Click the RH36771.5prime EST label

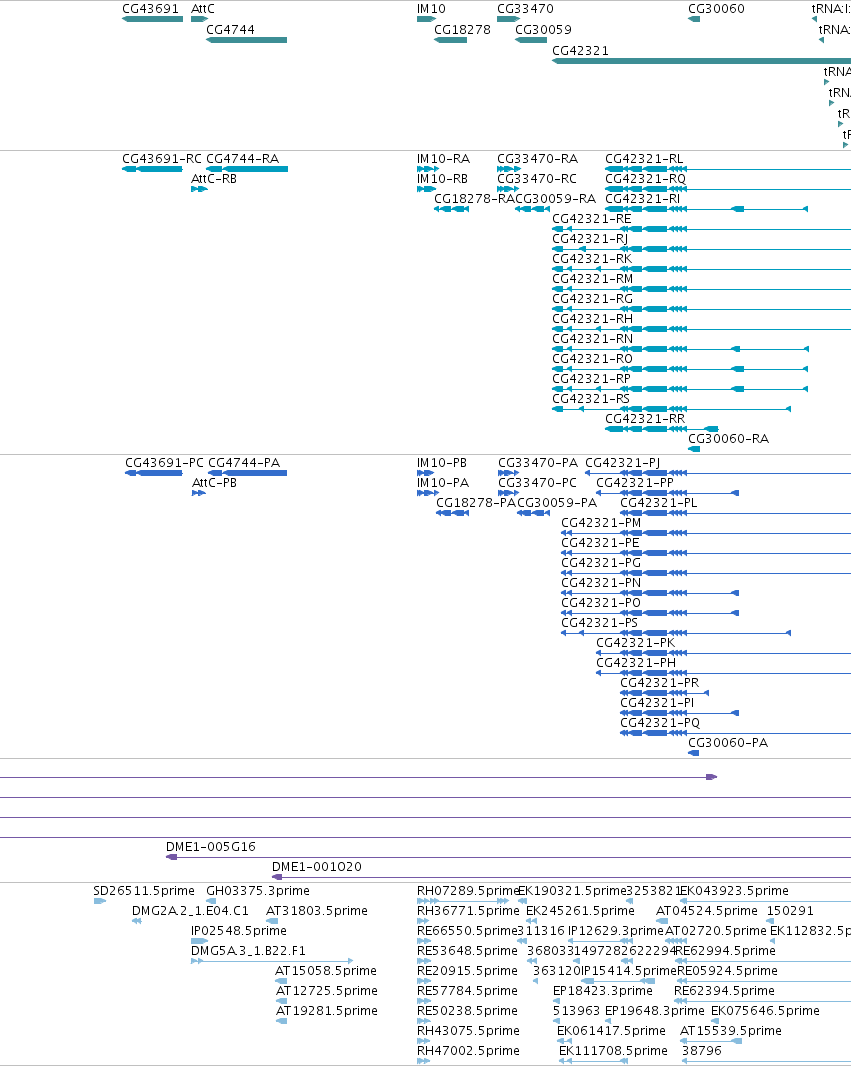[468, 911]
